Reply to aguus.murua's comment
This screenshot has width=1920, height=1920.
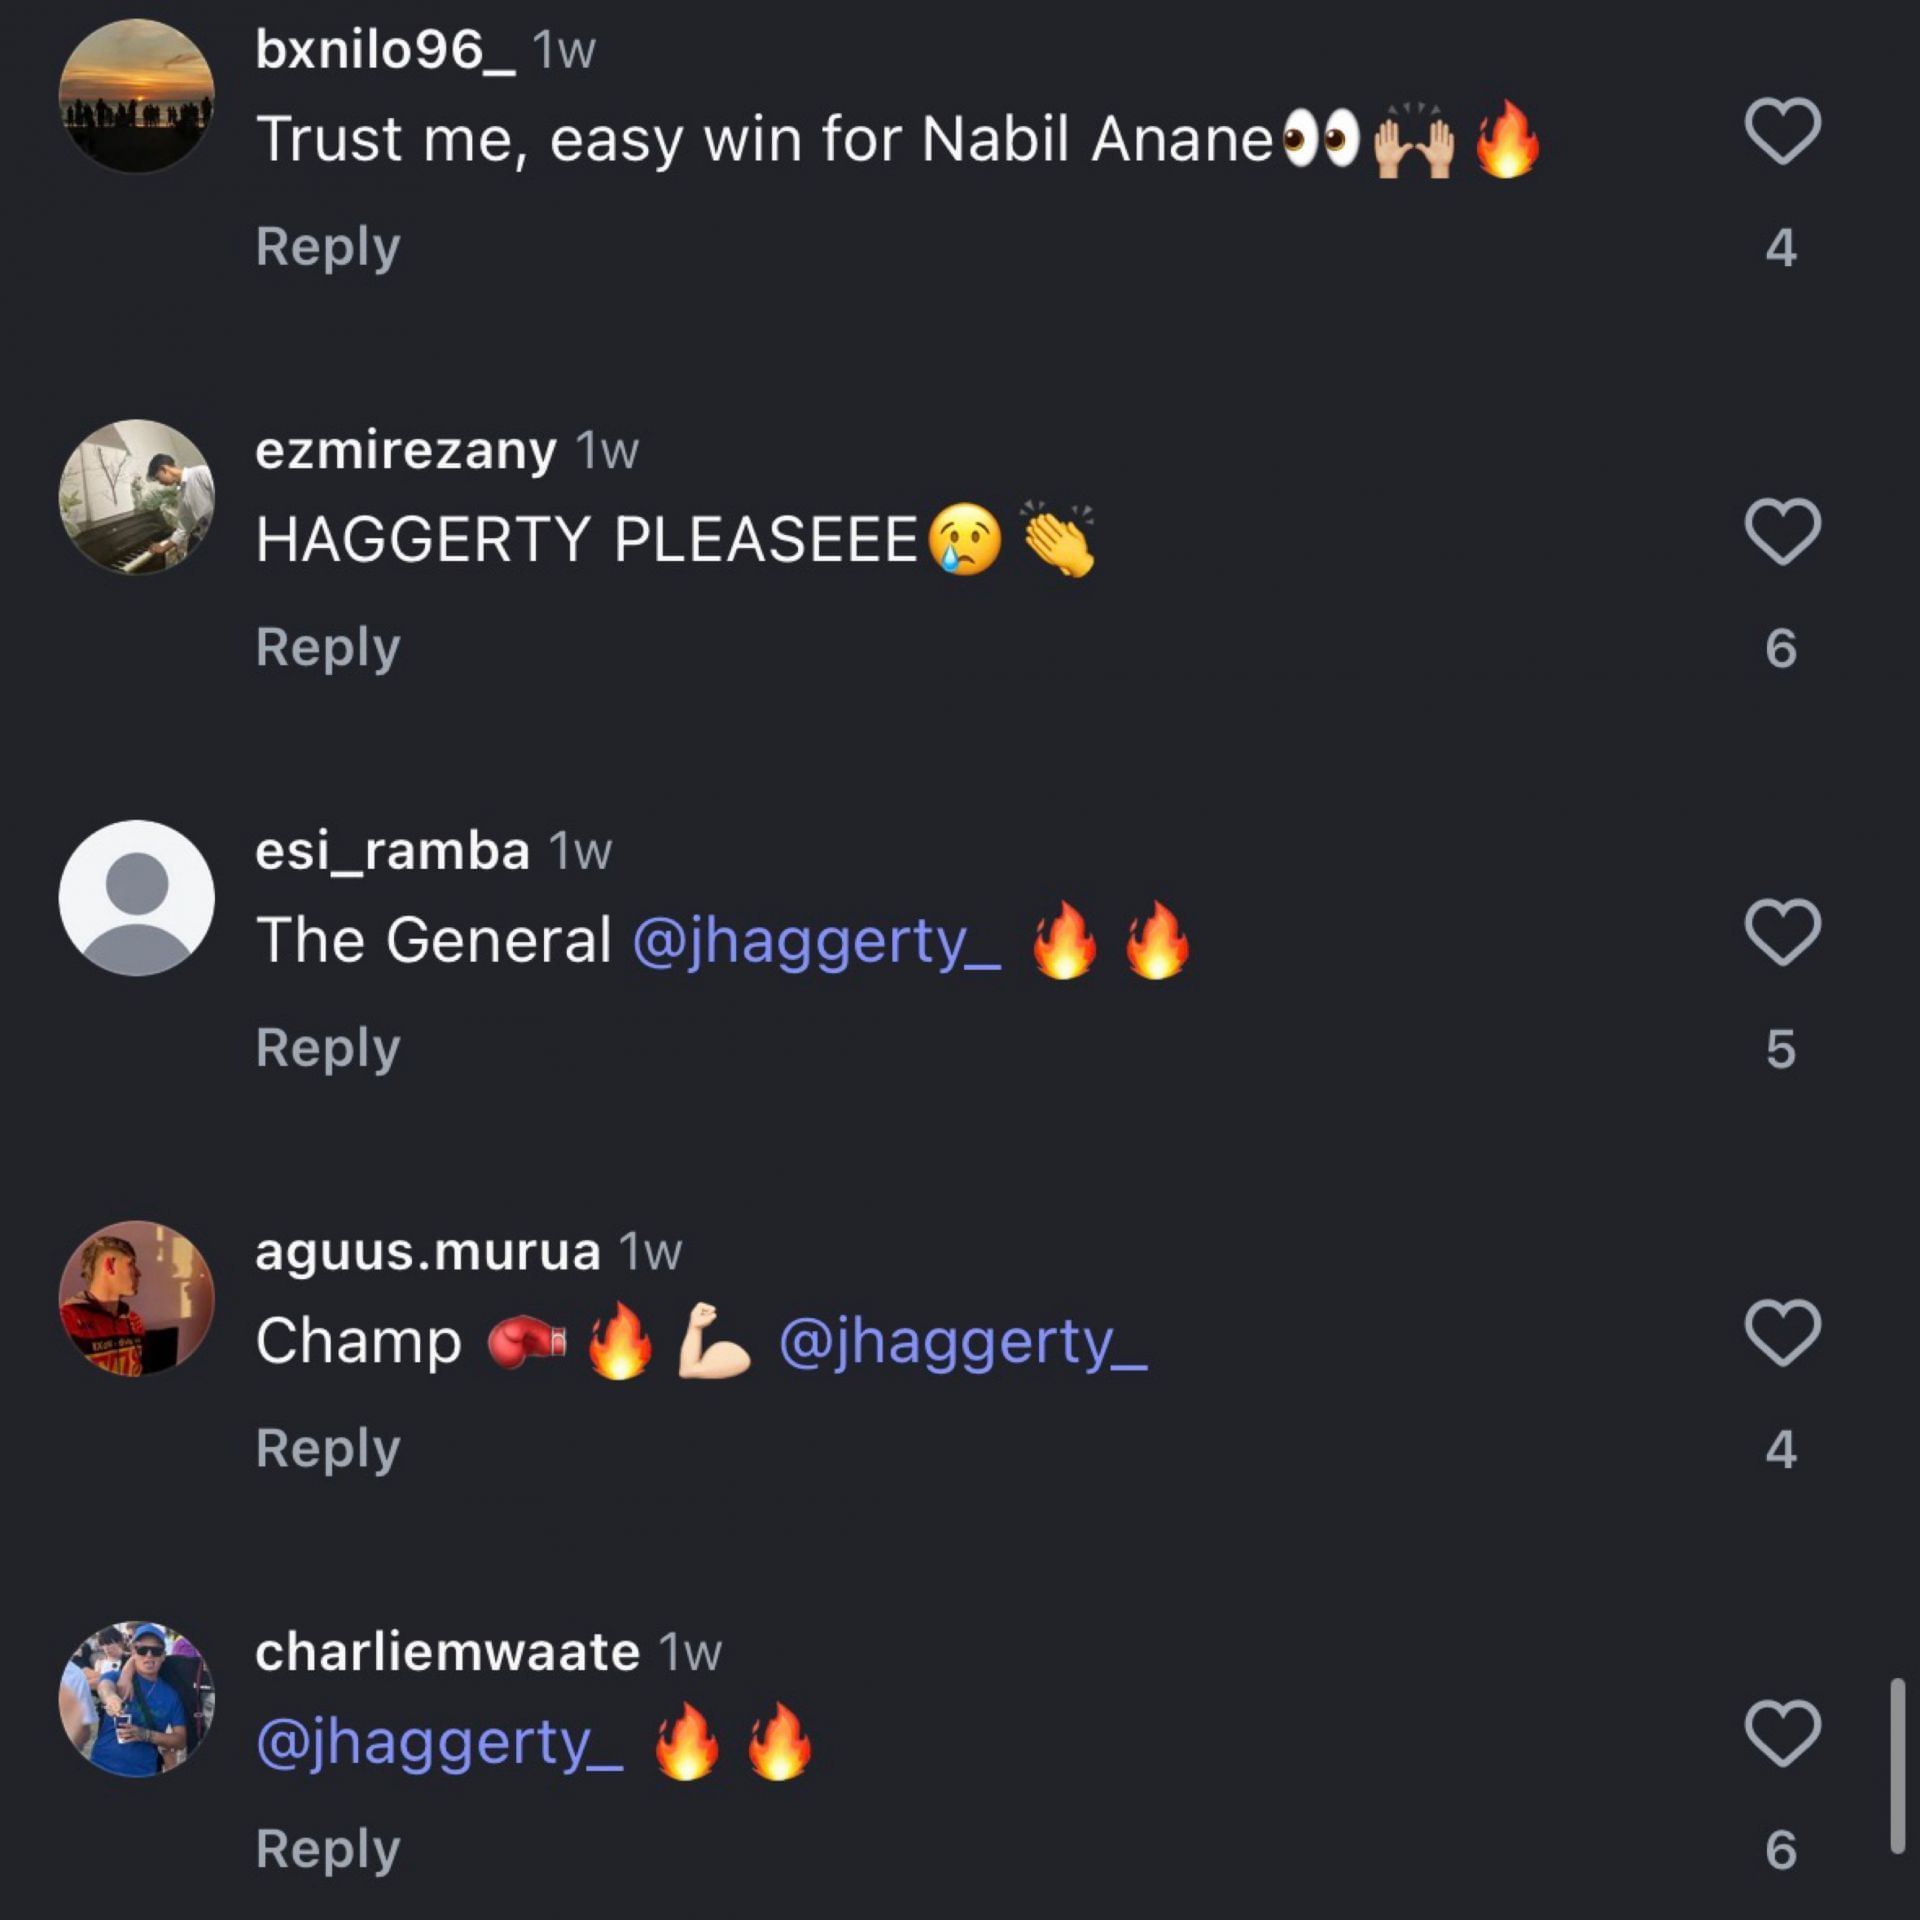coord(328,1448)
